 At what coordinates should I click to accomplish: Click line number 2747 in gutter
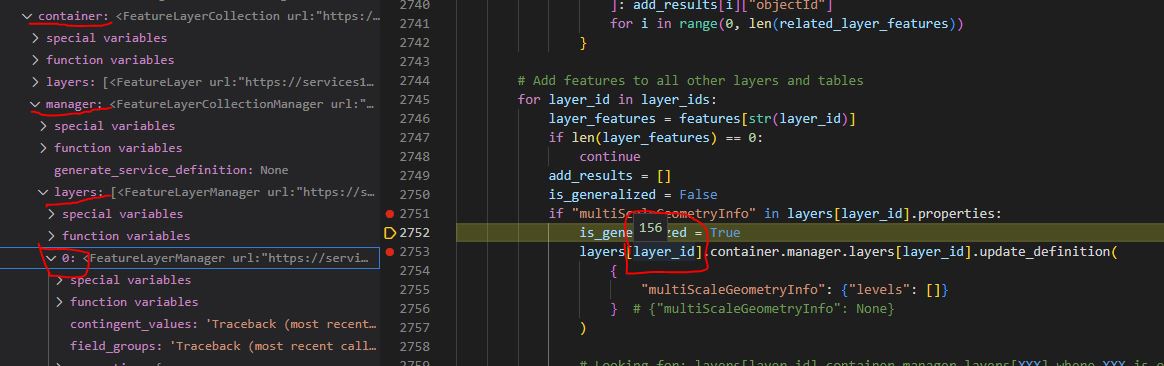[x=415, y=137]
